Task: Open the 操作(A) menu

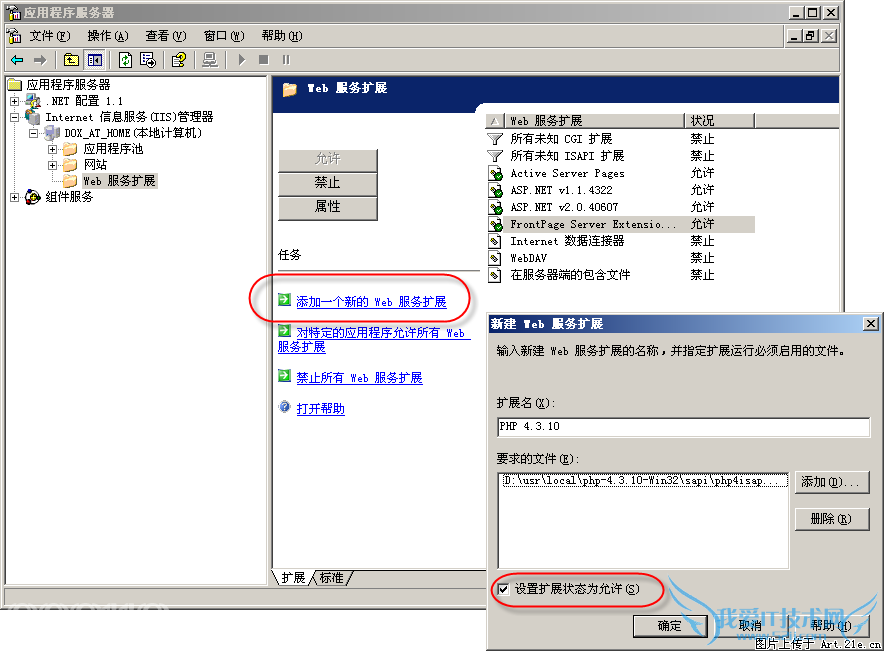Action: (108, 36)
